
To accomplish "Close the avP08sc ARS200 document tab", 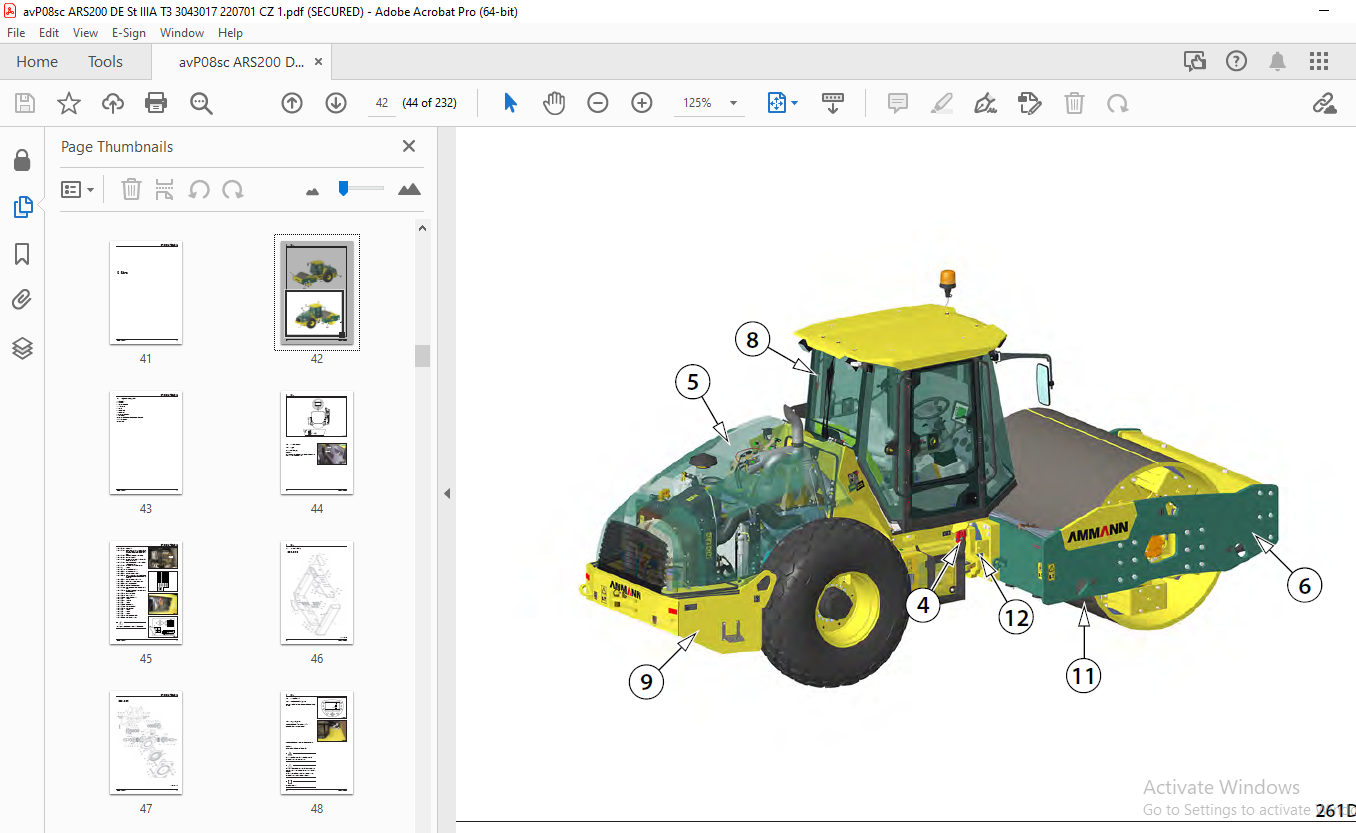I will (318, 61).
